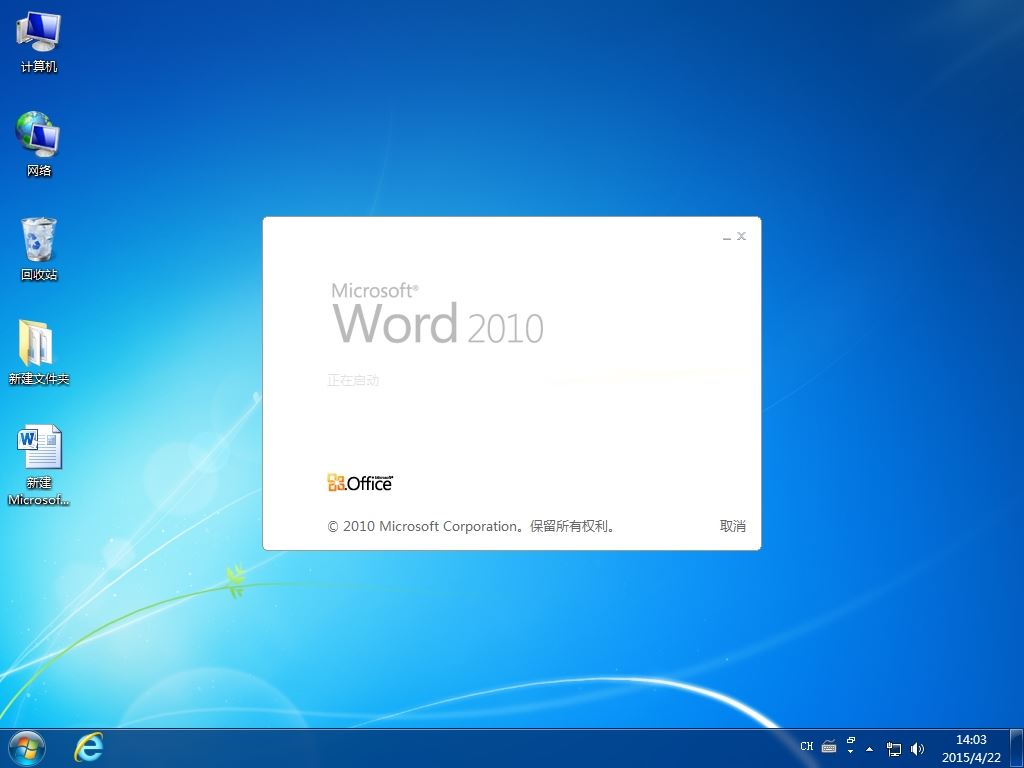Open the network tray icon
The image size is (1024, 768).
click(893, 748)
